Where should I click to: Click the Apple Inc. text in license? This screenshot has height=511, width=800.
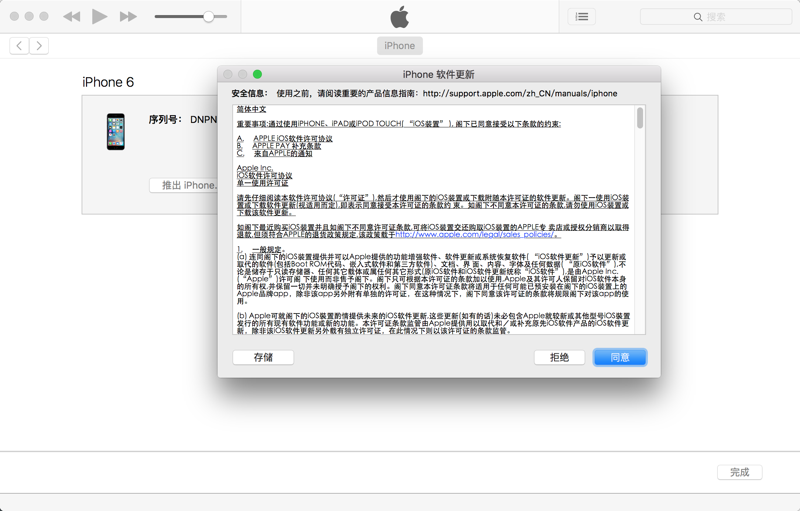click(x=255, y=168)
